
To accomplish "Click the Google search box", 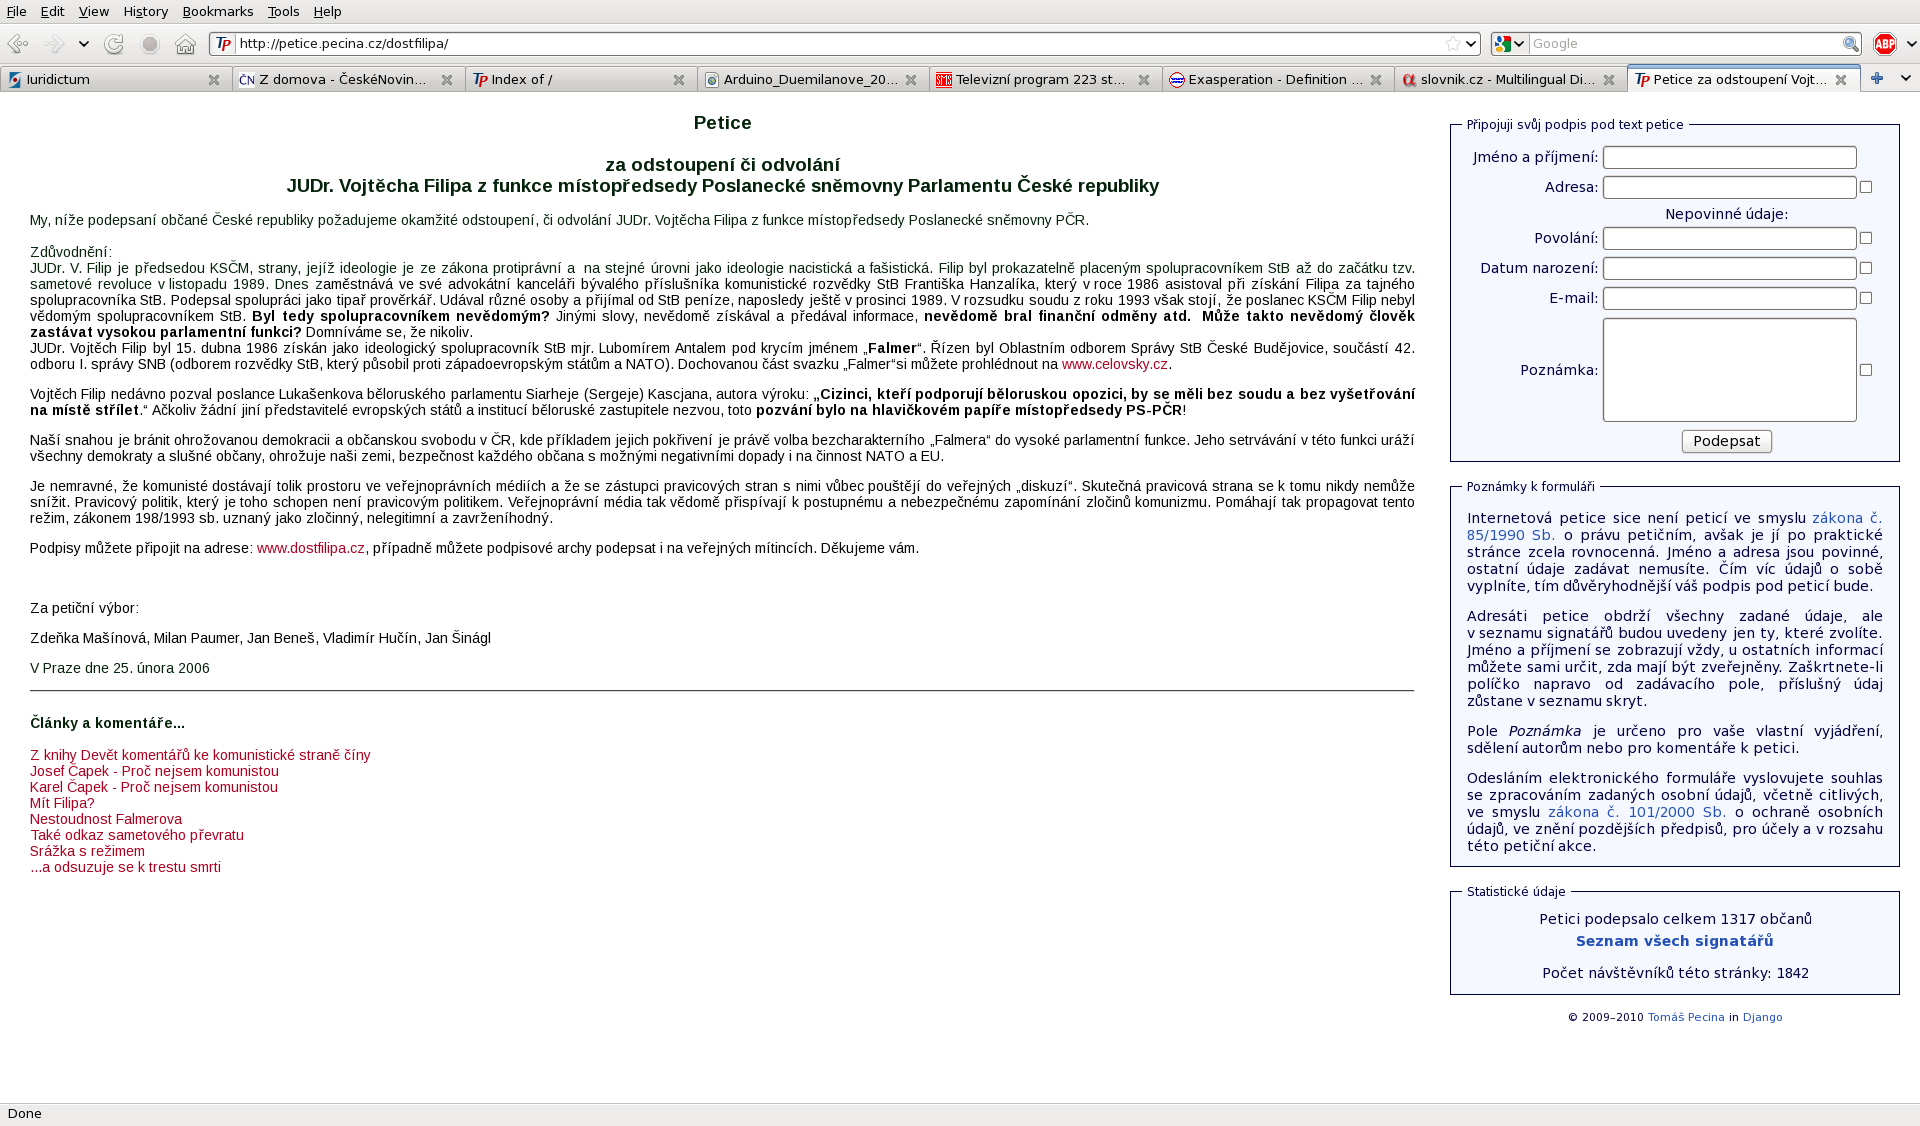I will tap(1685, 44).
